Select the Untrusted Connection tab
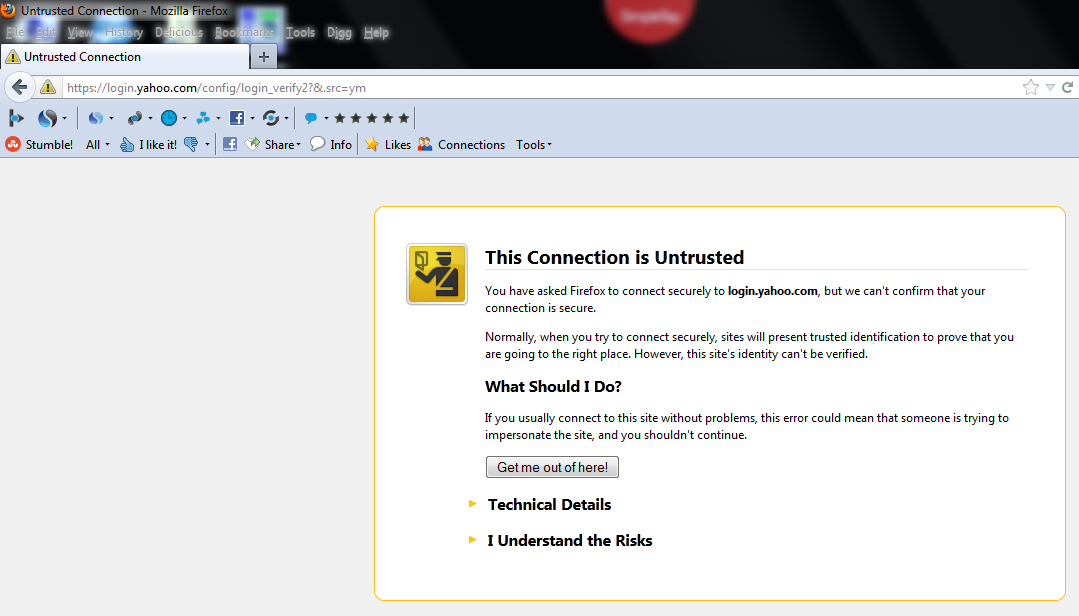Image resolution: width=1079 pixels, height=616 pixels. [x=125, y=56]
